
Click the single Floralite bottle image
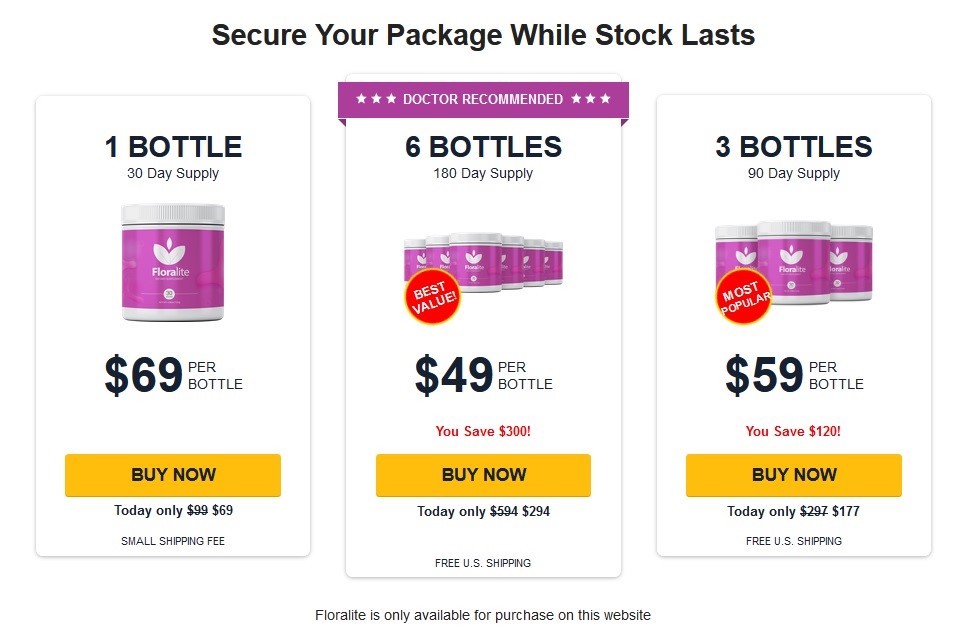[x=173, y=262]
